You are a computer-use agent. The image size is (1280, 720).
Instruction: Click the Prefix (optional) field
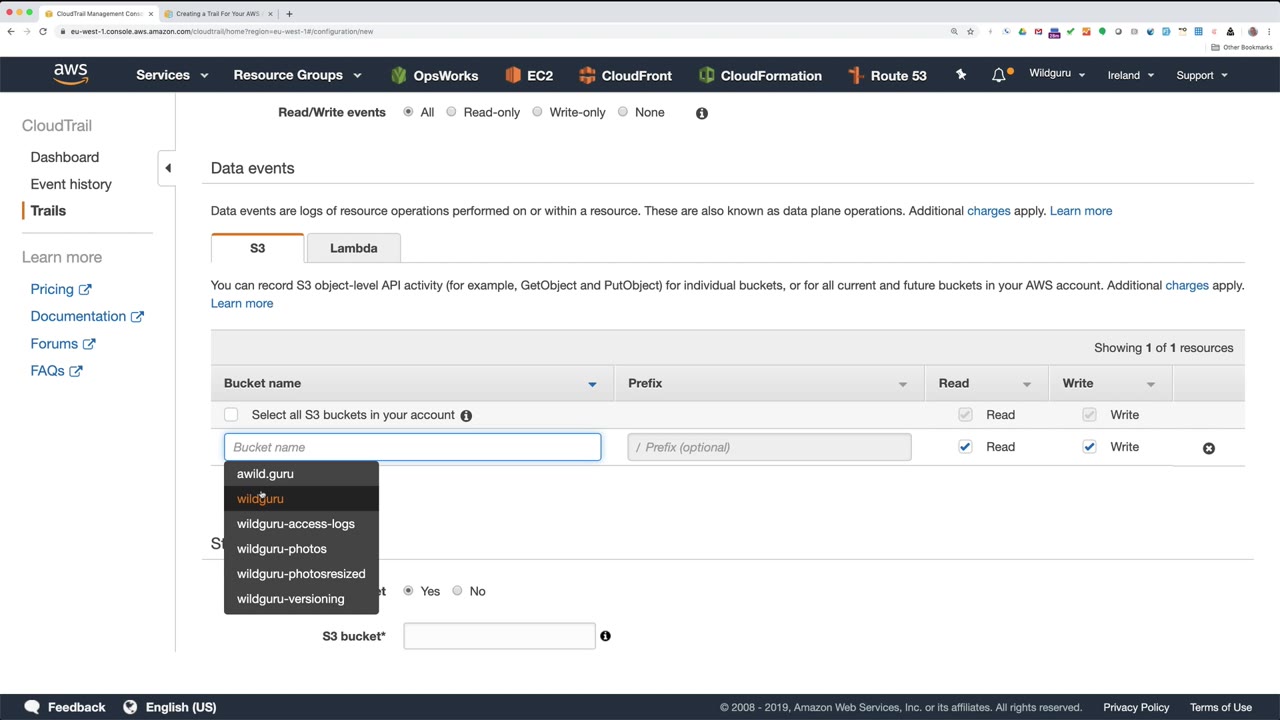tap(769, 447)
